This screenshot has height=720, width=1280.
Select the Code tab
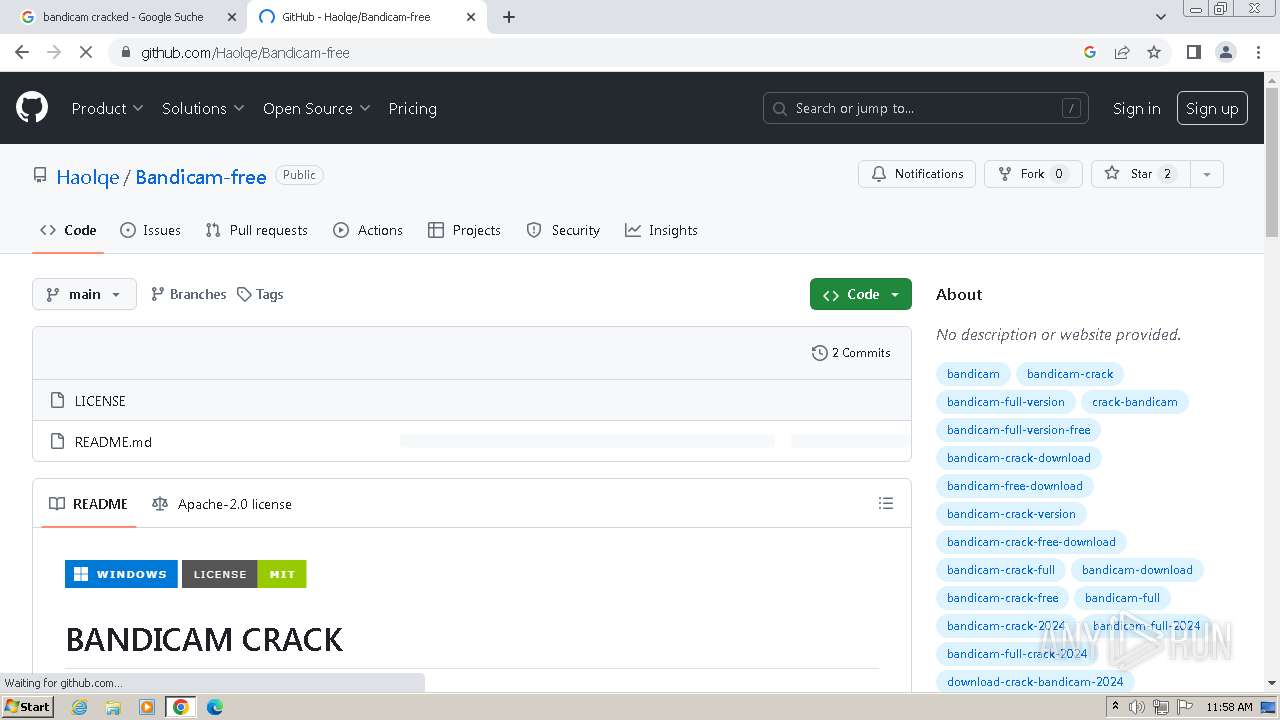click(68, 230)
